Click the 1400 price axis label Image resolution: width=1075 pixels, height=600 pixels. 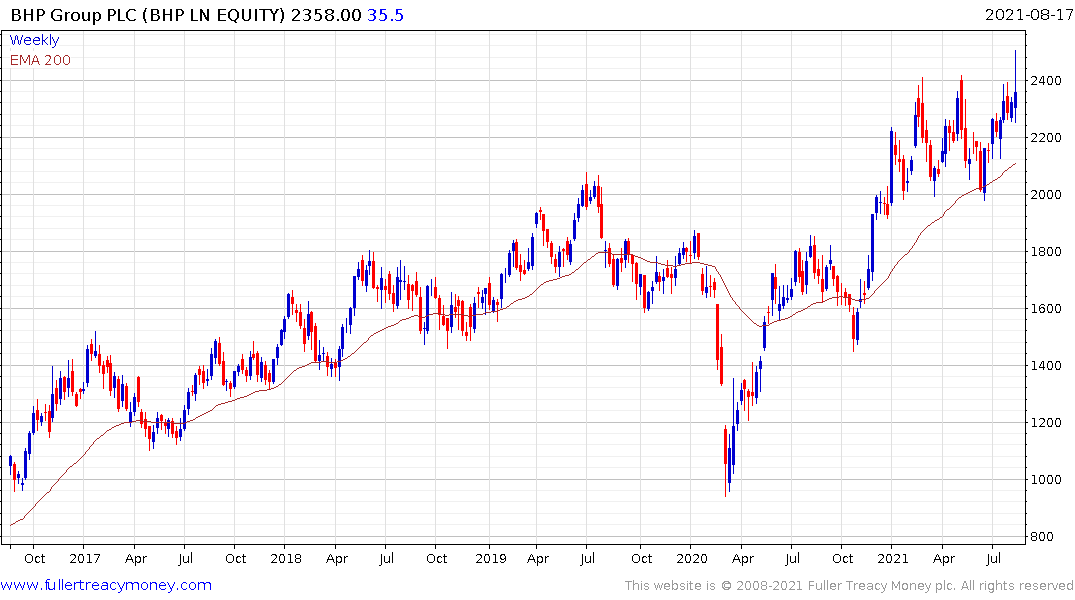(x=1046, y=365)
